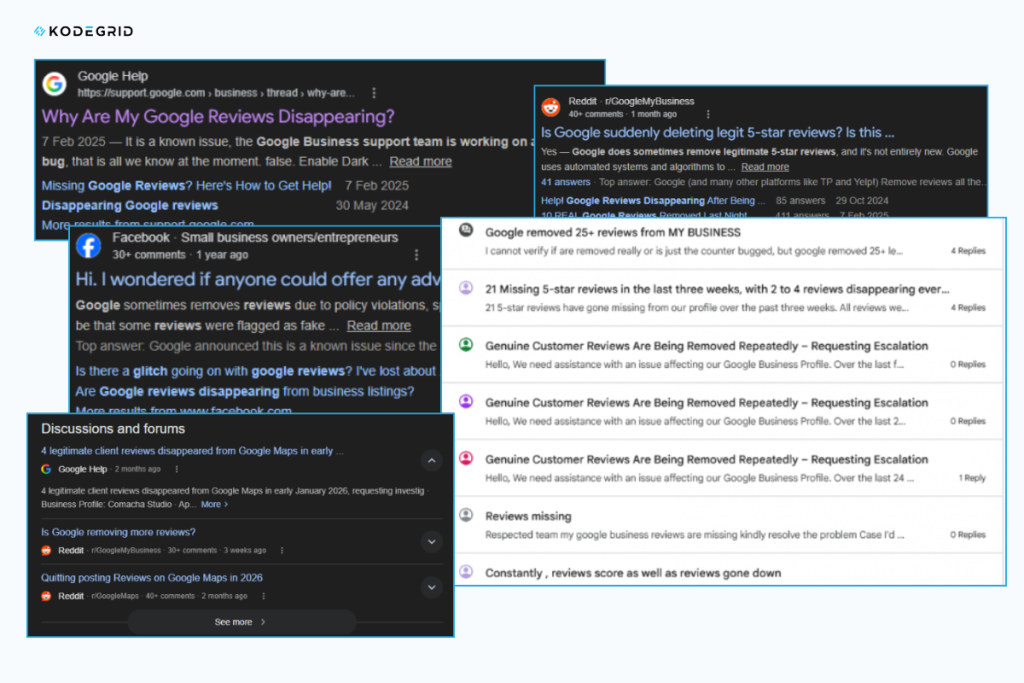Image resolution: width=1024 pixels, height=683 pixels.
Task: Expand the 'Is Google removing more reviews?' discussion
Action: tap(430, 541)
